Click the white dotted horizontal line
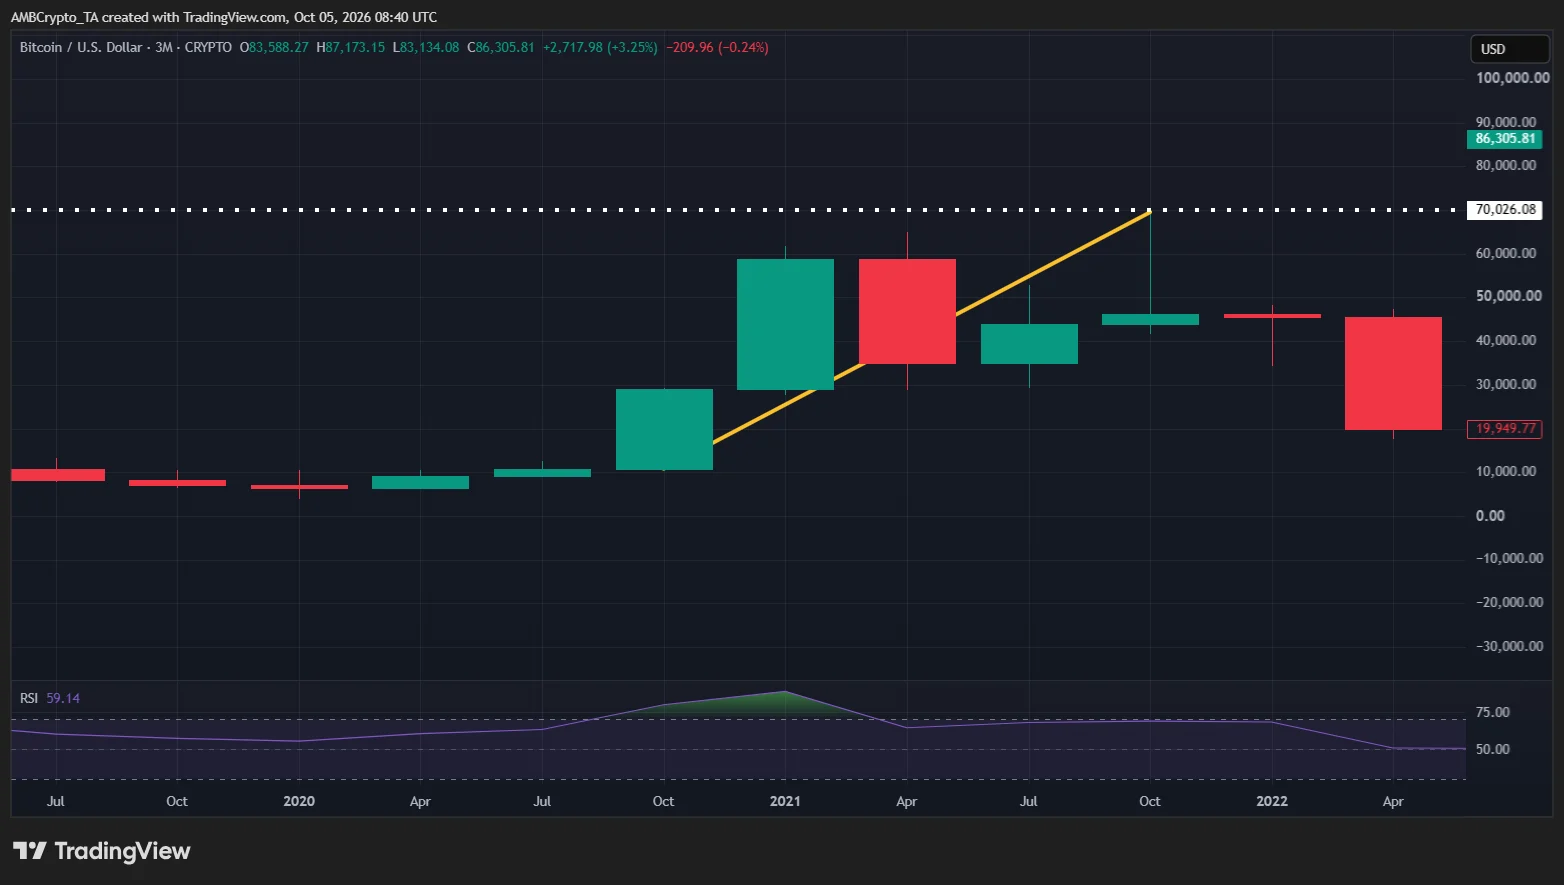The width and height of the screenshot is (1564, 885). pos(738,210)
